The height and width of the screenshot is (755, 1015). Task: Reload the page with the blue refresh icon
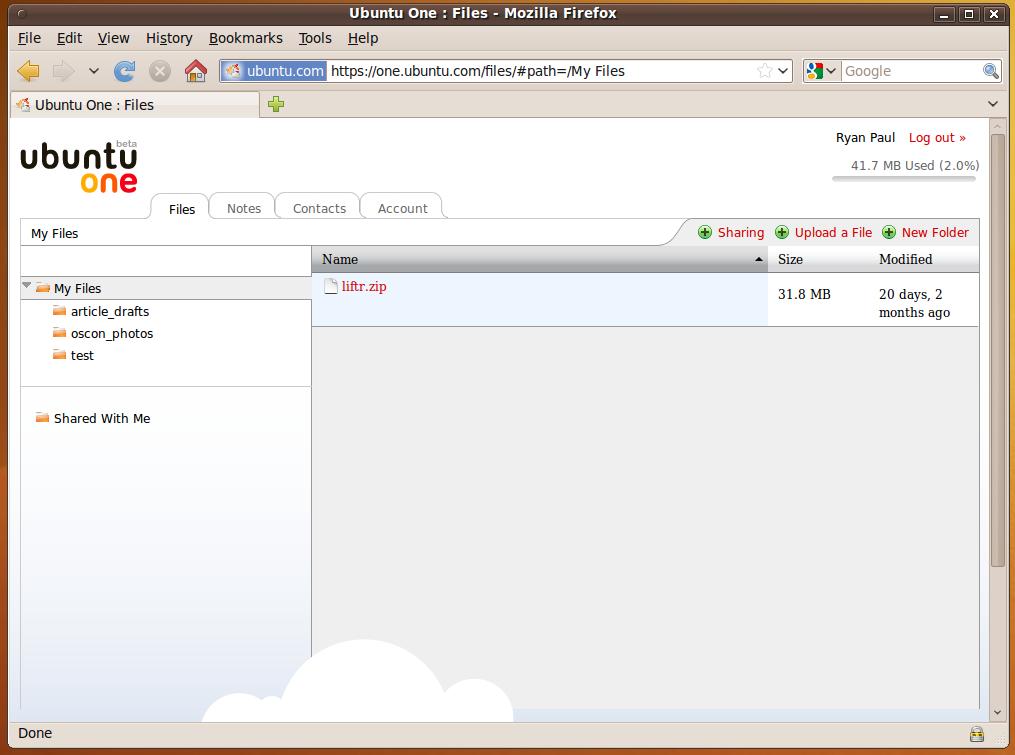(x=124, y=71)
